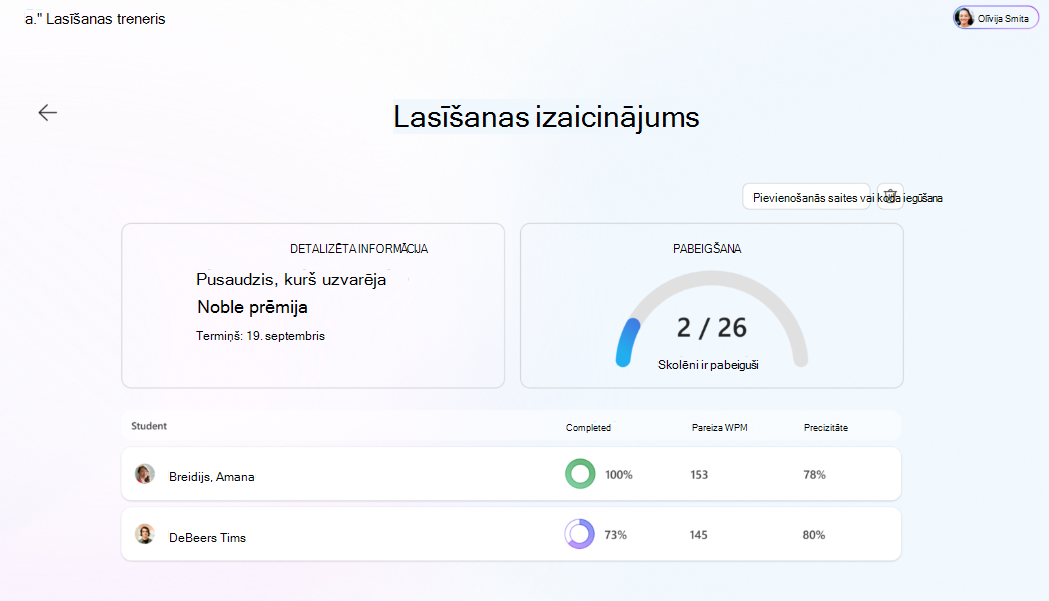Image resolution: width=1049 pixels, height=601 pixels.
Task: Sort by the Student column header
Action: pyautogui.click(x=149, y=426)
